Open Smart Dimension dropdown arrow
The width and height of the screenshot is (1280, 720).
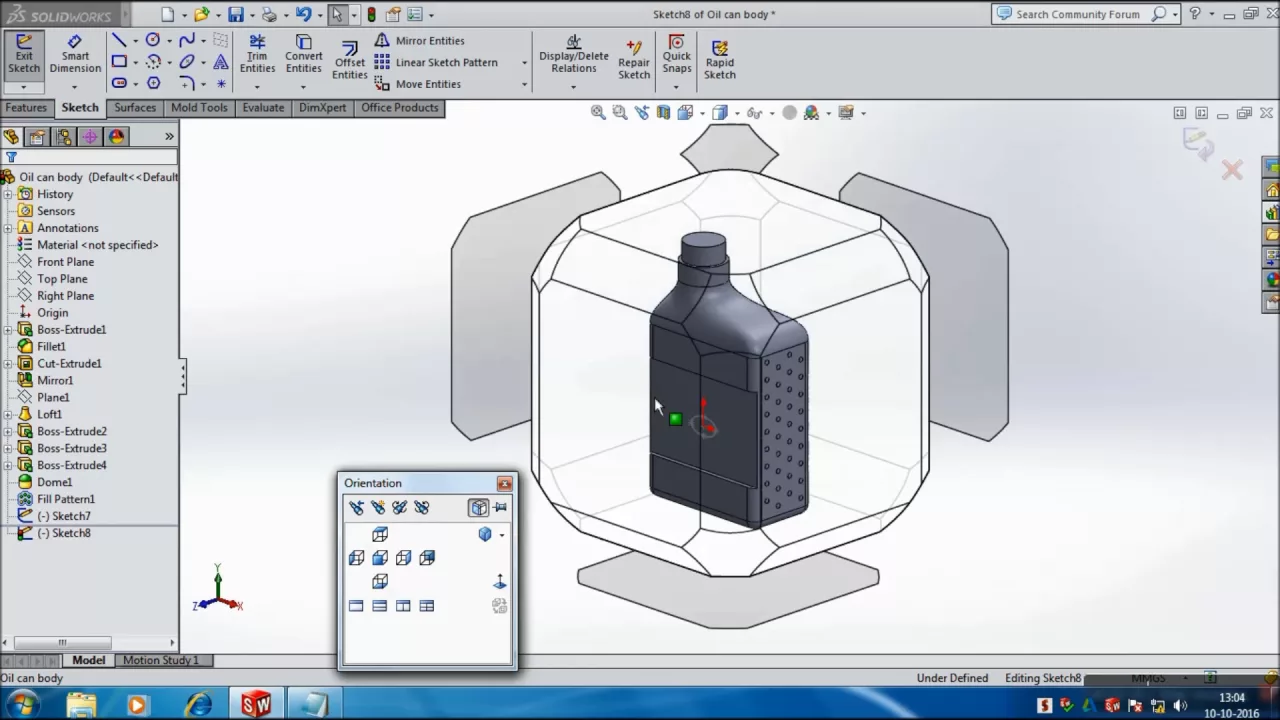tap(74, 87)
